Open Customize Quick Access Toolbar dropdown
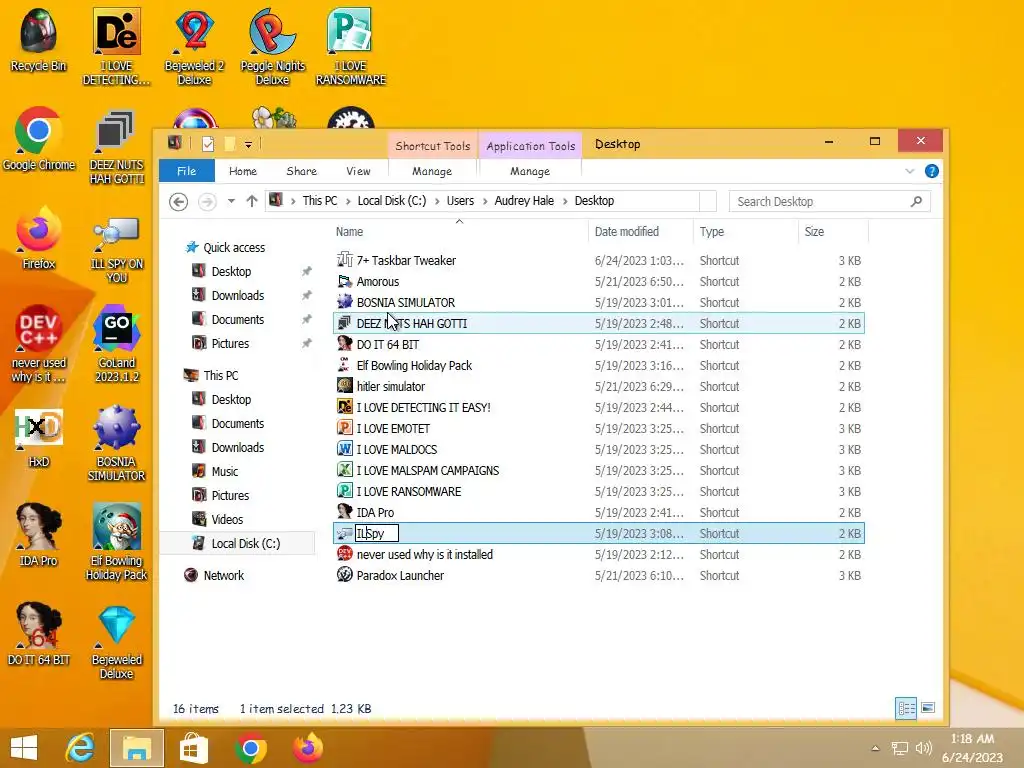The height and width of the screenshot is (768, 1024). (248, 144)
